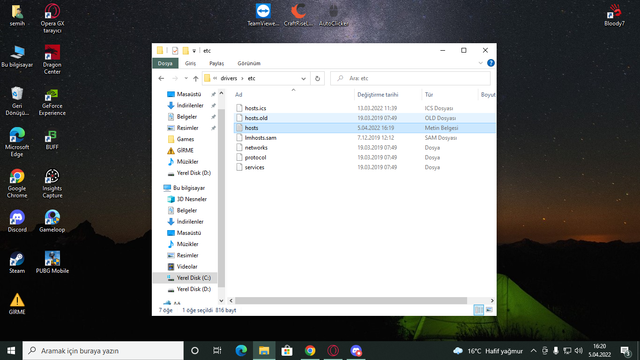The width and height of the screenshot is (640, 360).
Task: Open Dragon Center desktop shortcut
Action: [52, 60]
